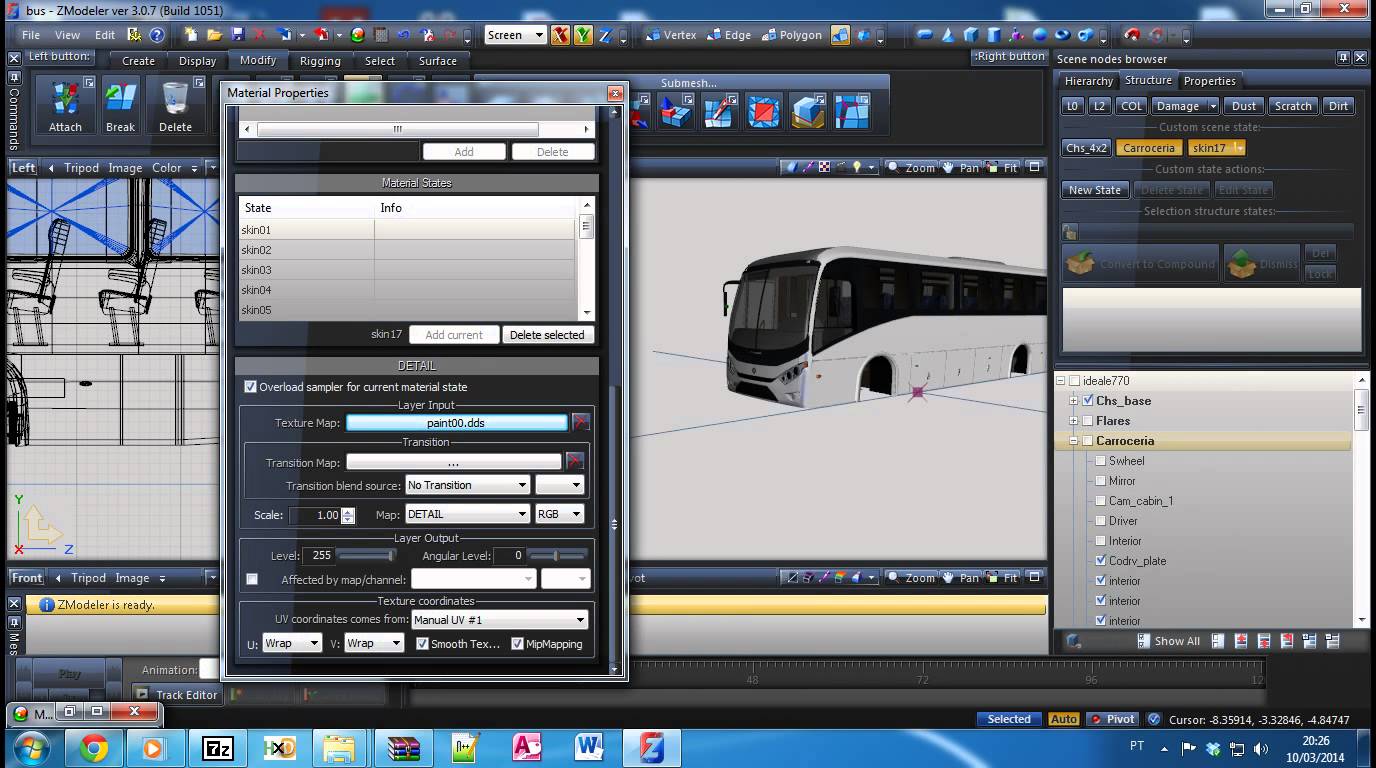Screen dimensions: 1376x768
Task: Open Transition blend source dropdown
Action: click(x=467, y=485)
